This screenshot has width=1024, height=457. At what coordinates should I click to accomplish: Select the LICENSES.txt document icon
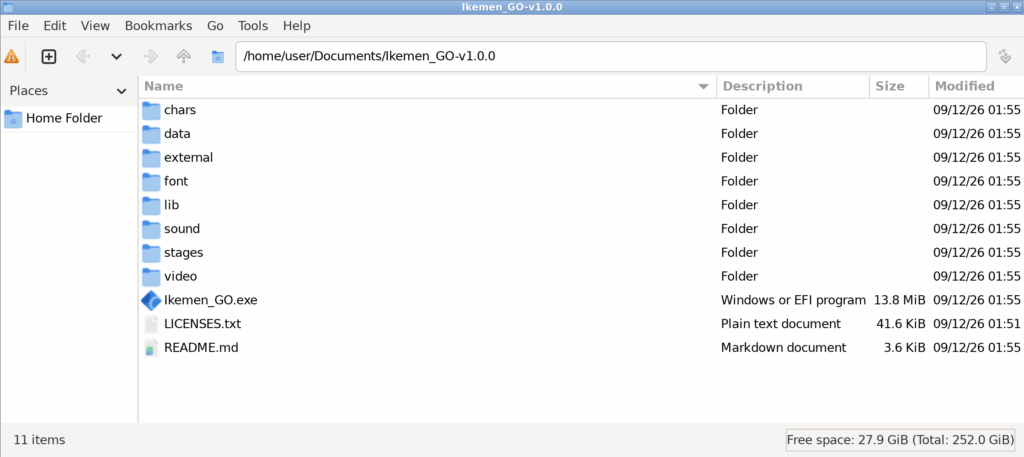pyautogui.click(x=151, y=324)
